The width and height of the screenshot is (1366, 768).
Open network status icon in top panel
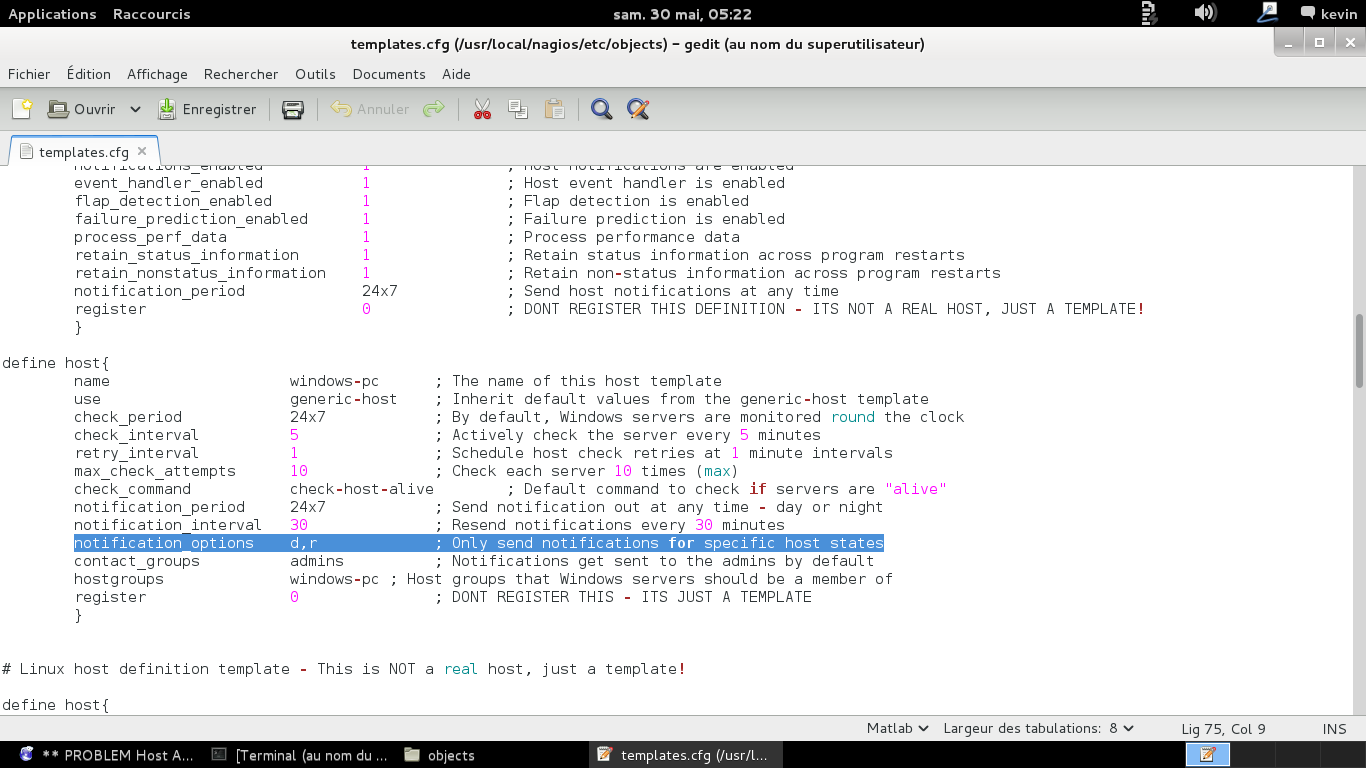click(1268, 13)
